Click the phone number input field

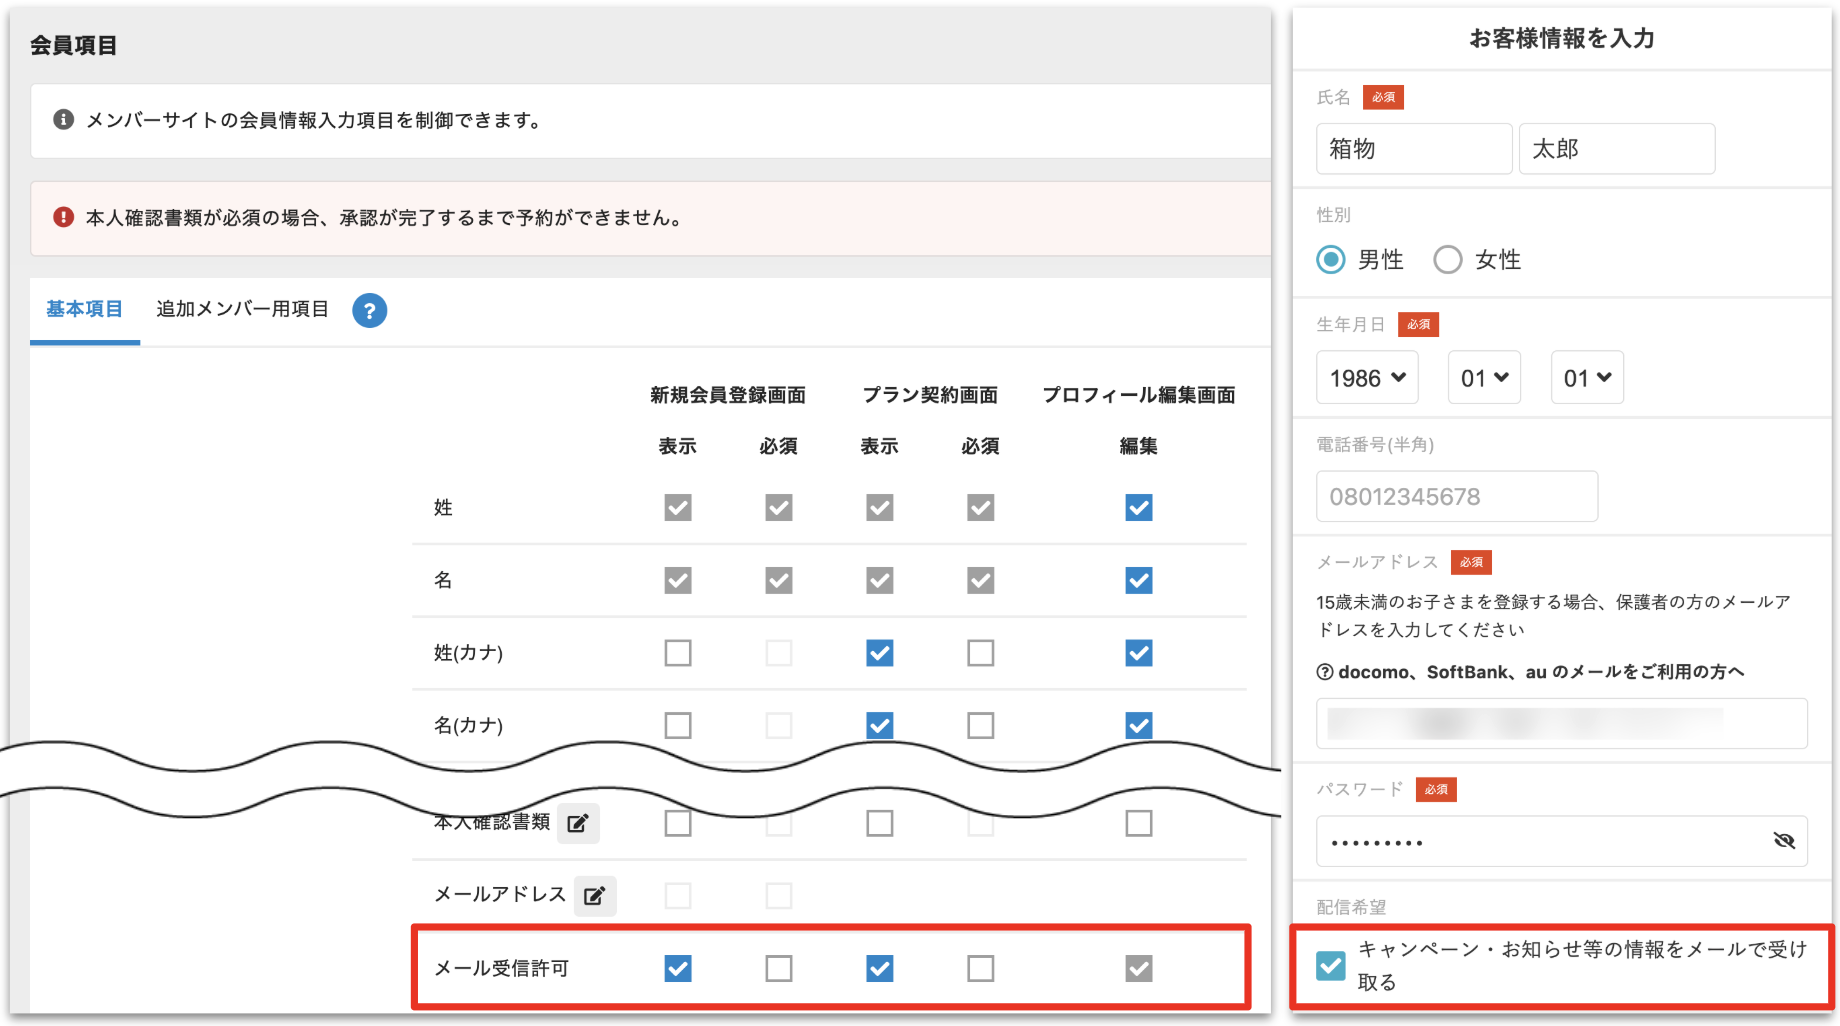tap(1457, 497)
